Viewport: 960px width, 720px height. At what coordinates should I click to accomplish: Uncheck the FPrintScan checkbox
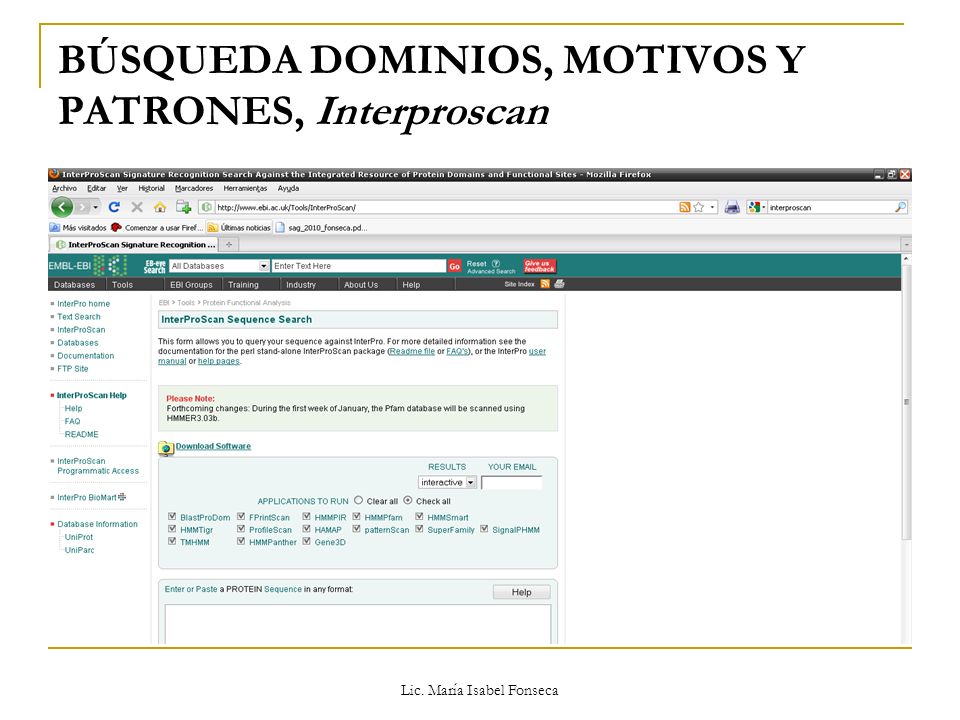(x=241, y=517)
